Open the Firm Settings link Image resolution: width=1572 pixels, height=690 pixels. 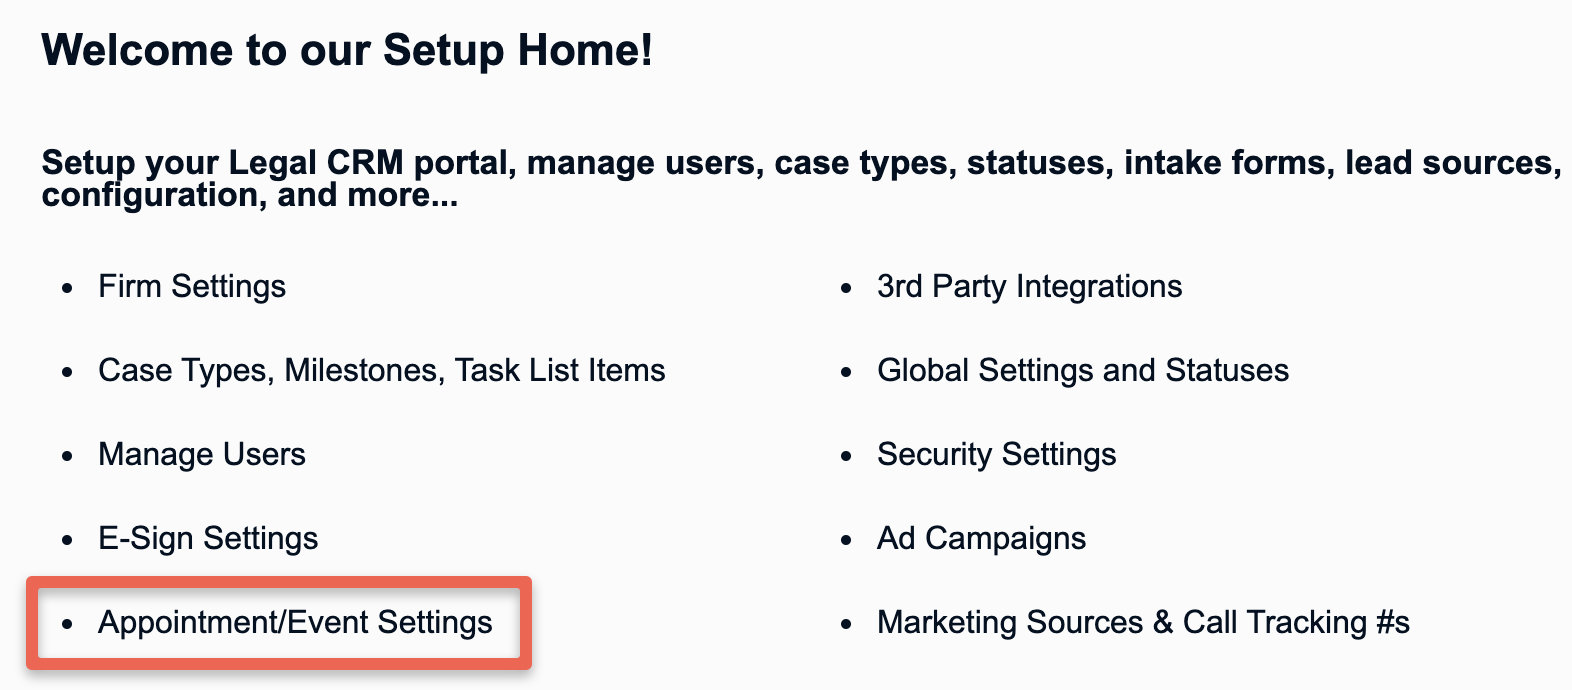[x=192, y=287]
